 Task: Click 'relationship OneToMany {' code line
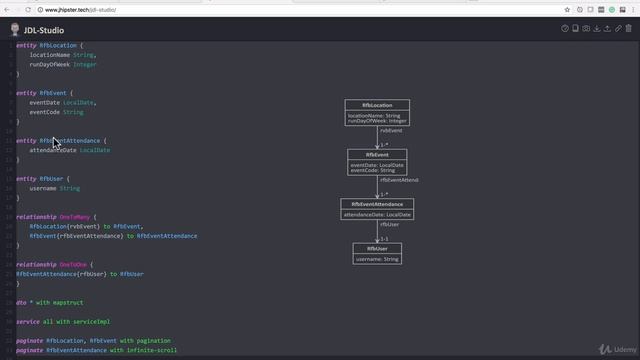click(x=56, y=217)
